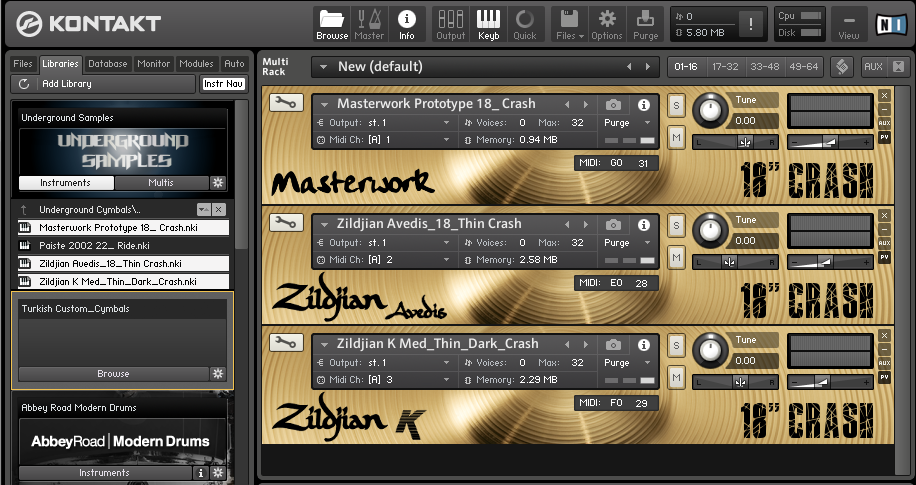
Task: Open Midi Ch dropdown for Masterwork
Action: (446, 140)
